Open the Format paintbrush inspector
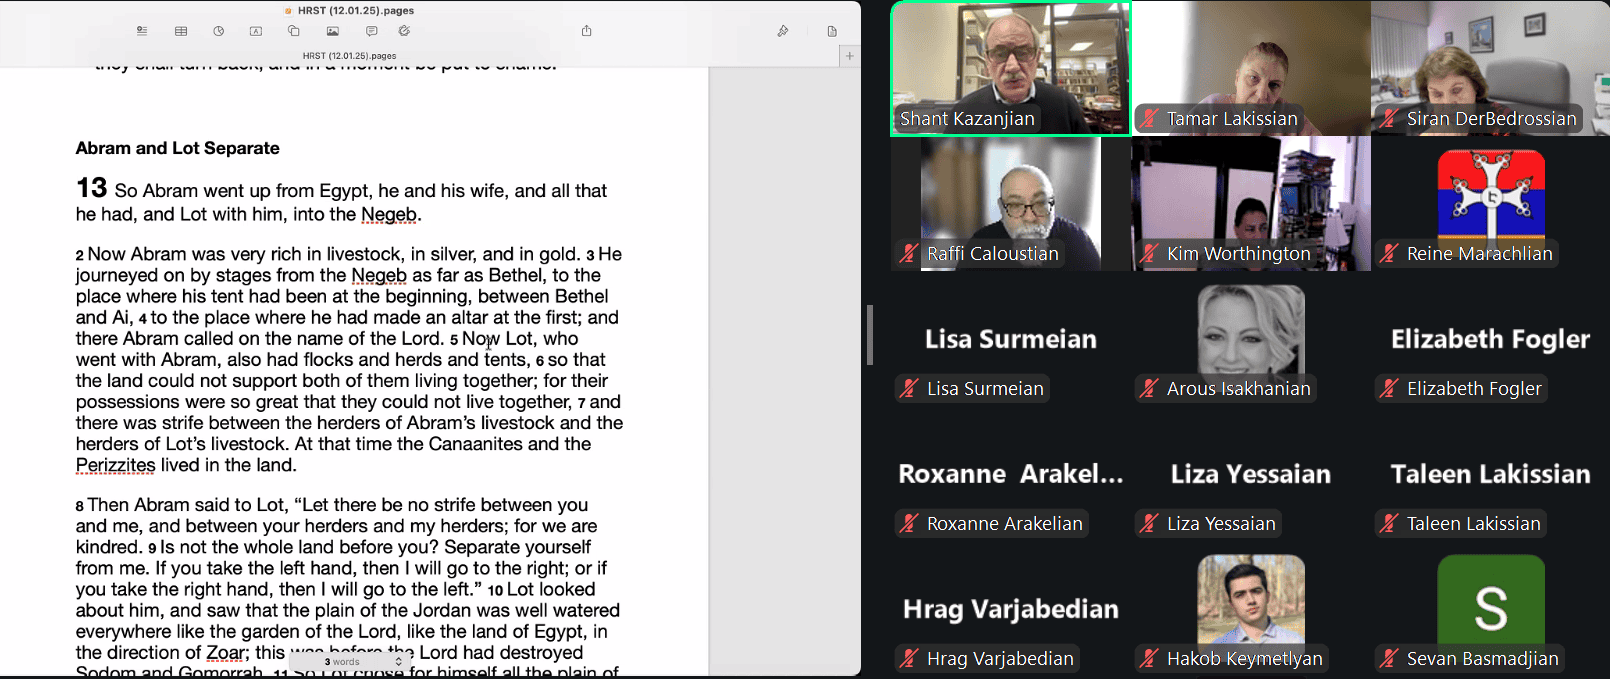Screen dimensions: 1610x679 coord(783,31)
